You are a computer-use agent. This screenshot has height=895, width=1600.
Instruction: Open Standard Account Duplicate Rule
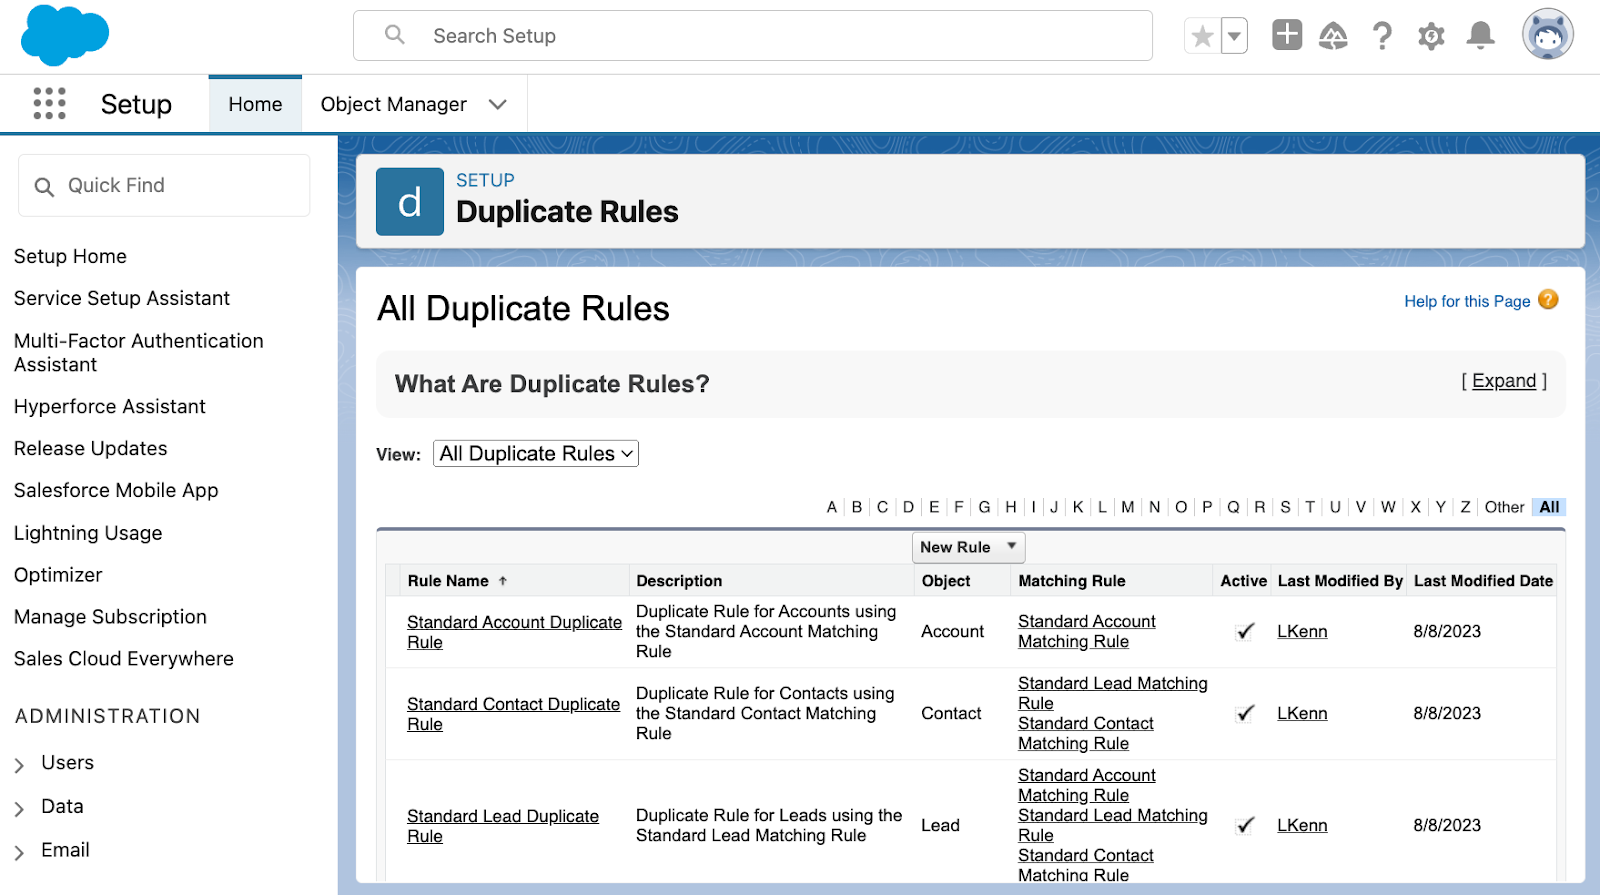tap(514, 632)
